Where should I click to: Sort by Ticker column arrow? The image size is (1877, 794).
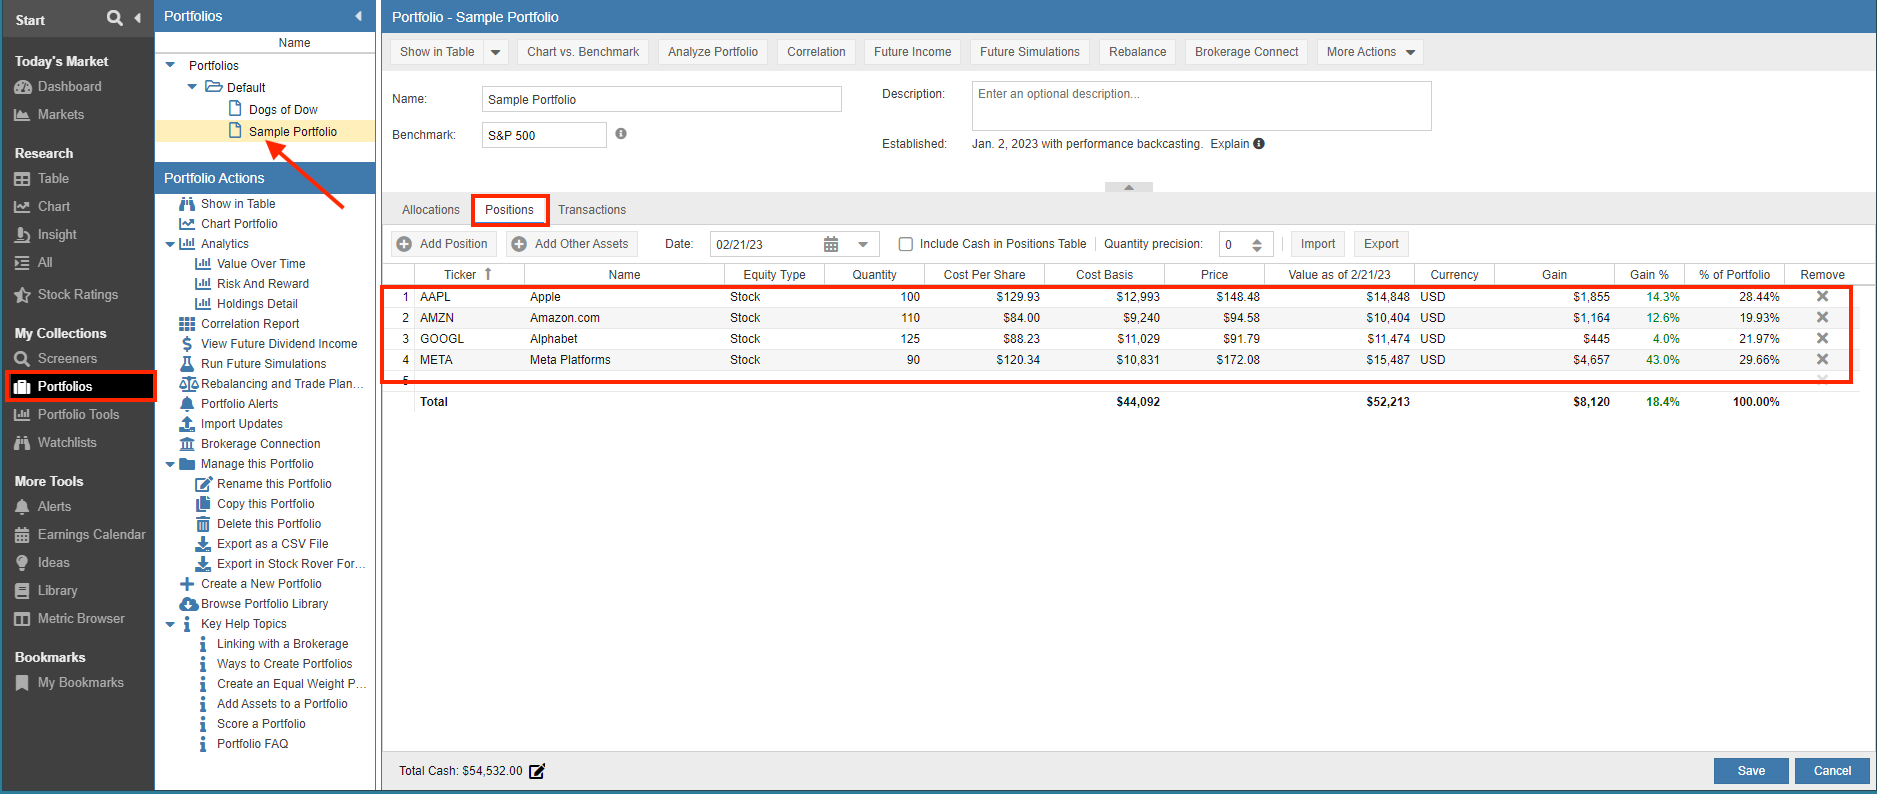point(488,274)
